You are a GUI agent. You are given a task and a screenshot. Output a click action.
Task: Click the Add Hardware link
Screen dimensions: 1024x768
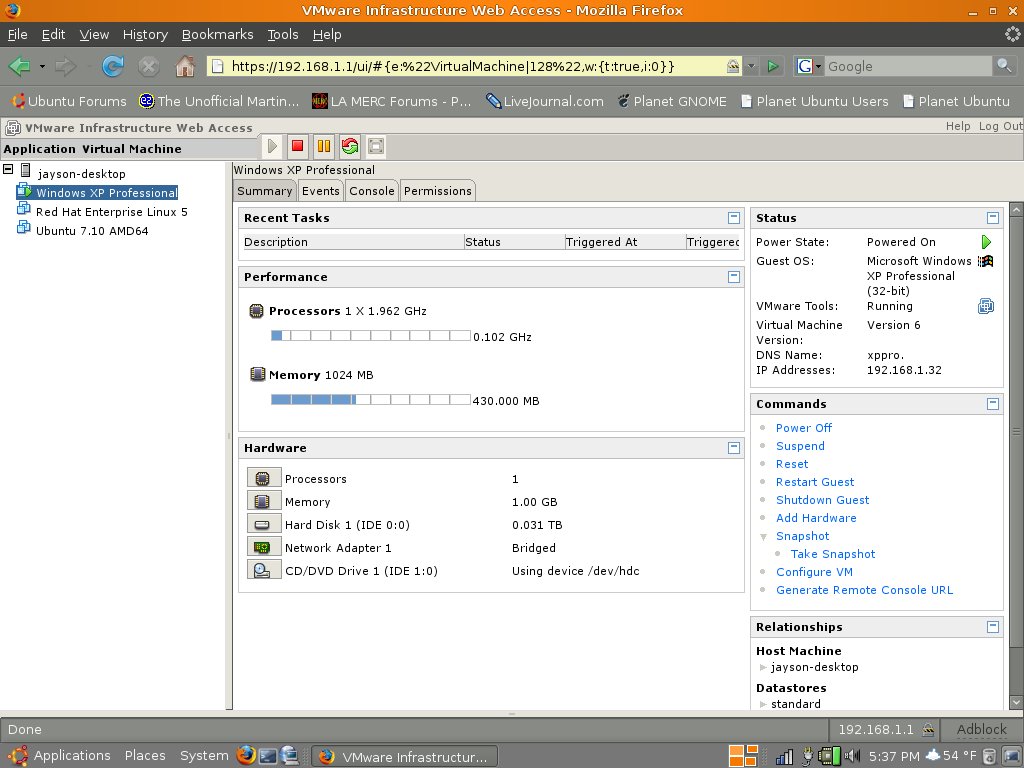point(816,518)
